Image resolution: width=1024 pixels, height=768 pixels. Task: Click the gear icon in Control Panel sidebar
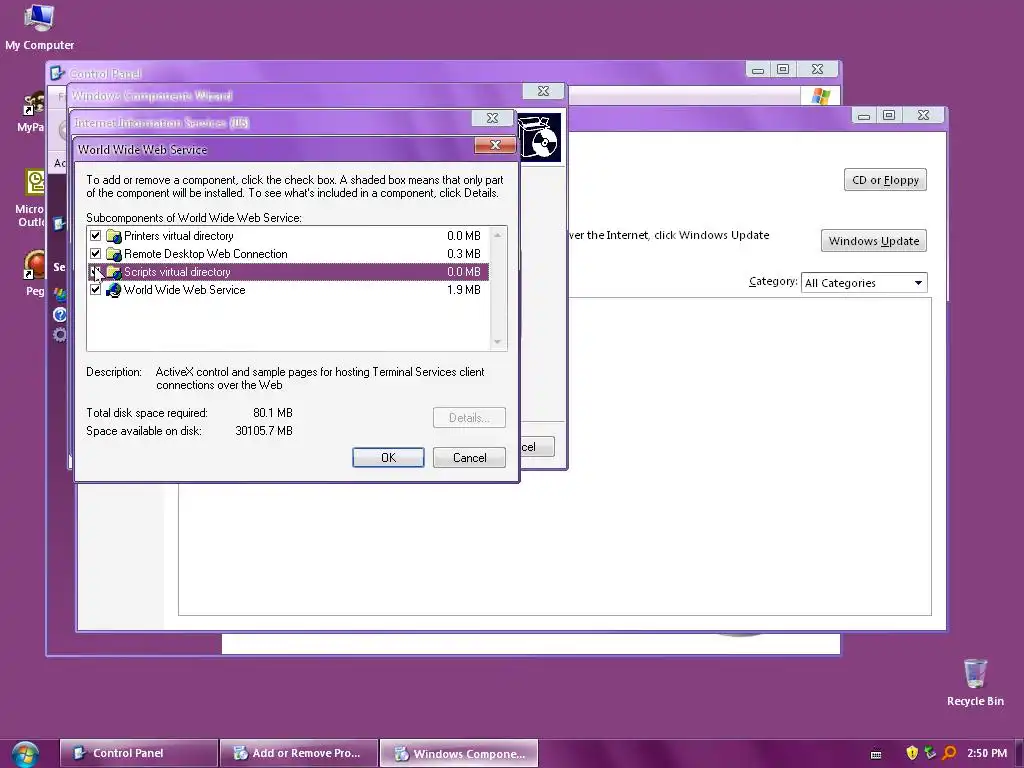tap(59, 335)
